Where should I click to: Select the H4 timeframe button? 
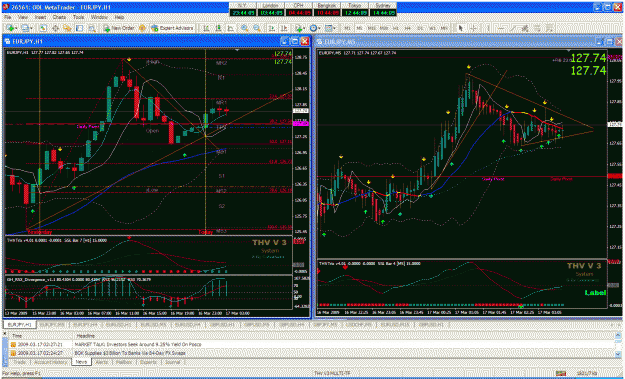[x=408, y=28]
